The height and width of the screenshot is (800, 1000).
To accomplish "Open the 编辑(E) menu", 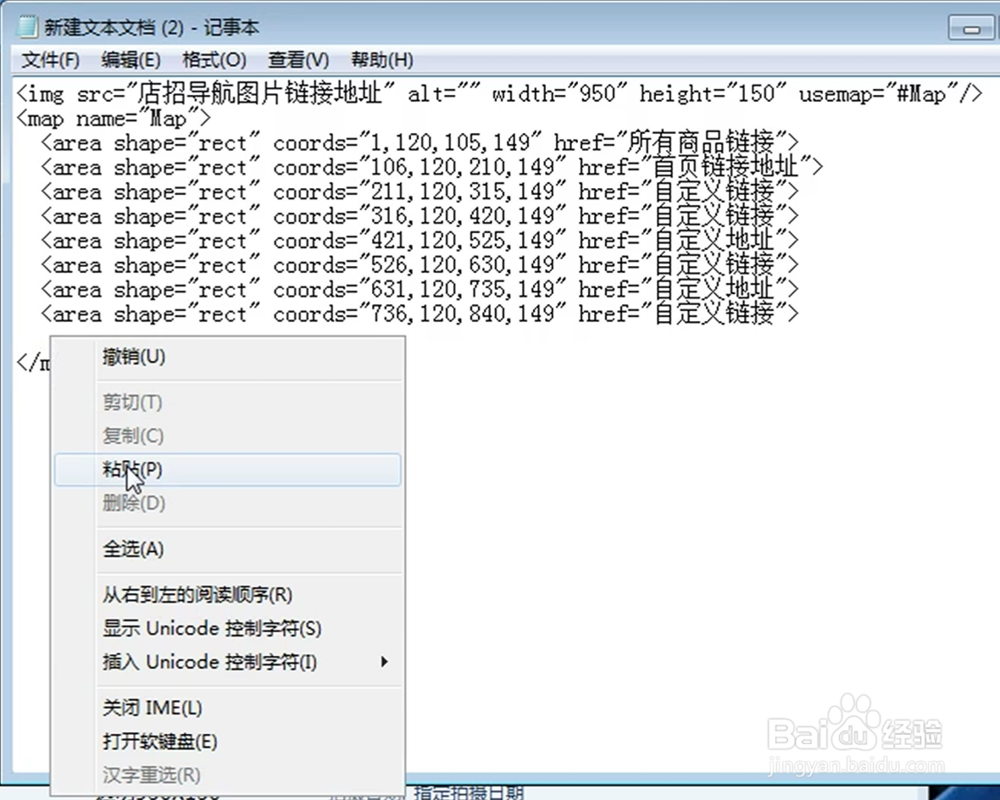I will pyautogui.click(x=131, y=60).
